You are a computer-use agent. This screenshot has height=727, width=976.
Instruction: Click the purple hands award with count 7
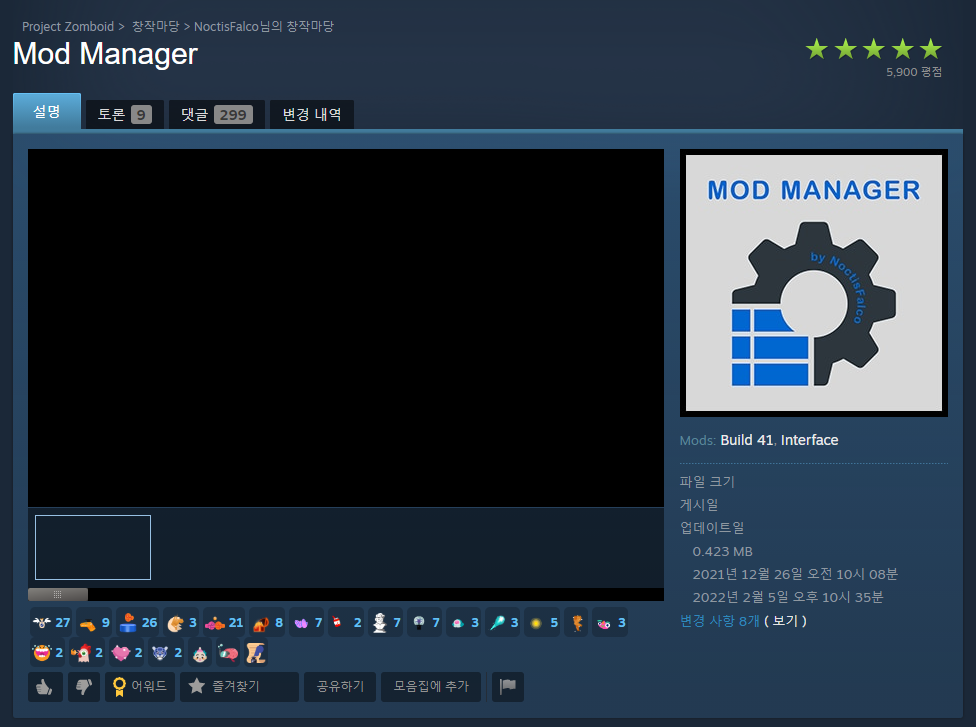pyautogui.click(x=307, y=622)
